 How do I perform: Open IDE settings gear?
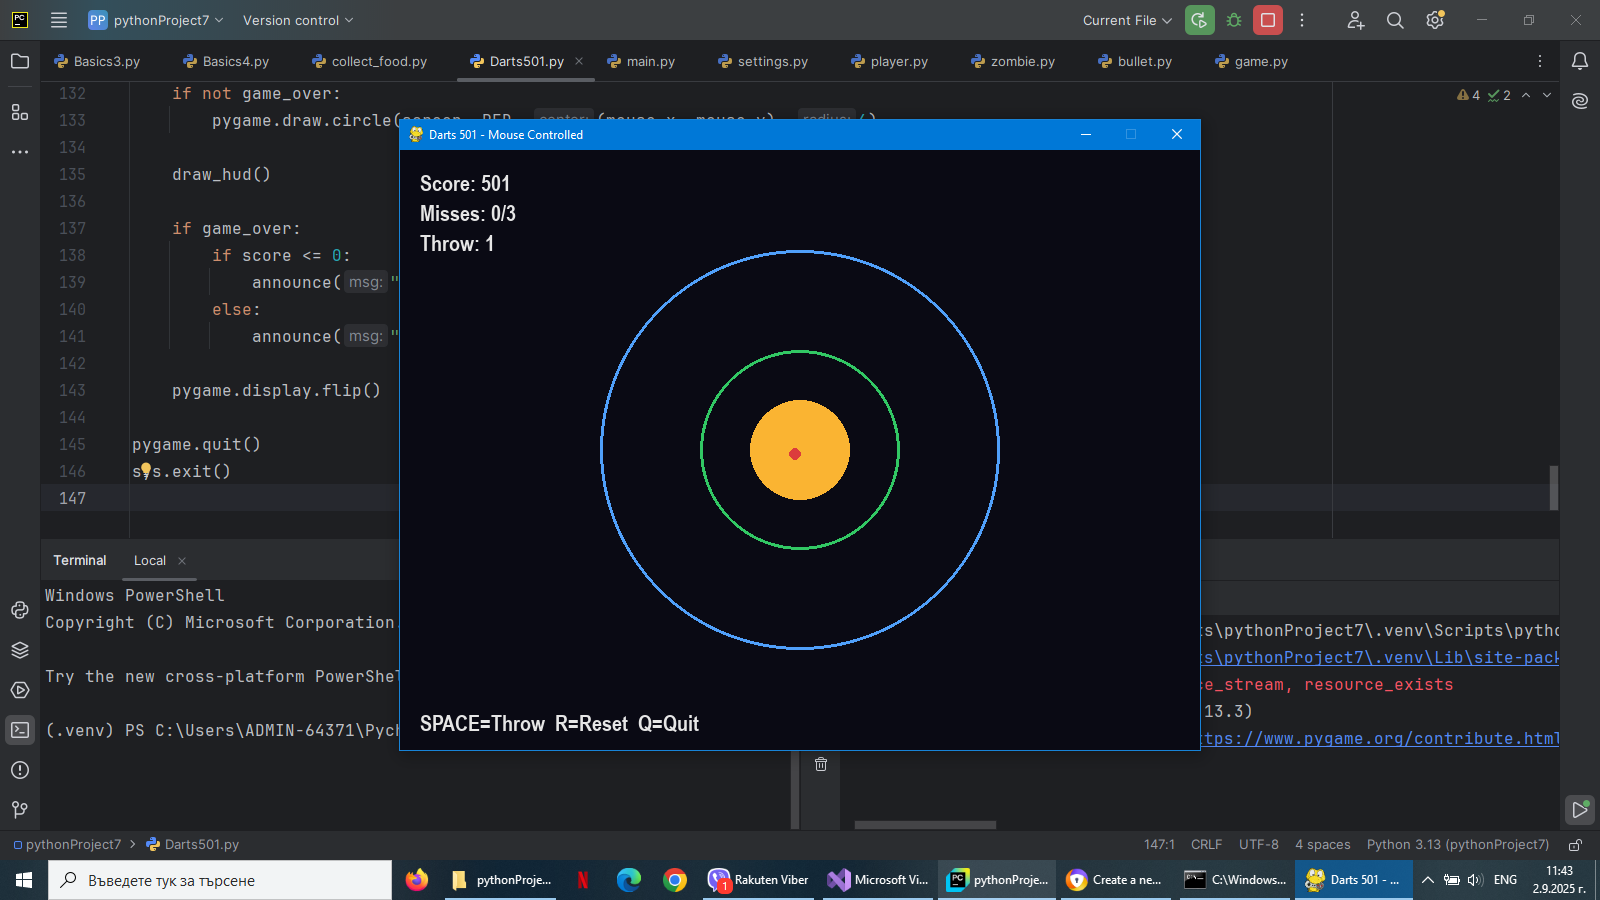[1435, 20]
